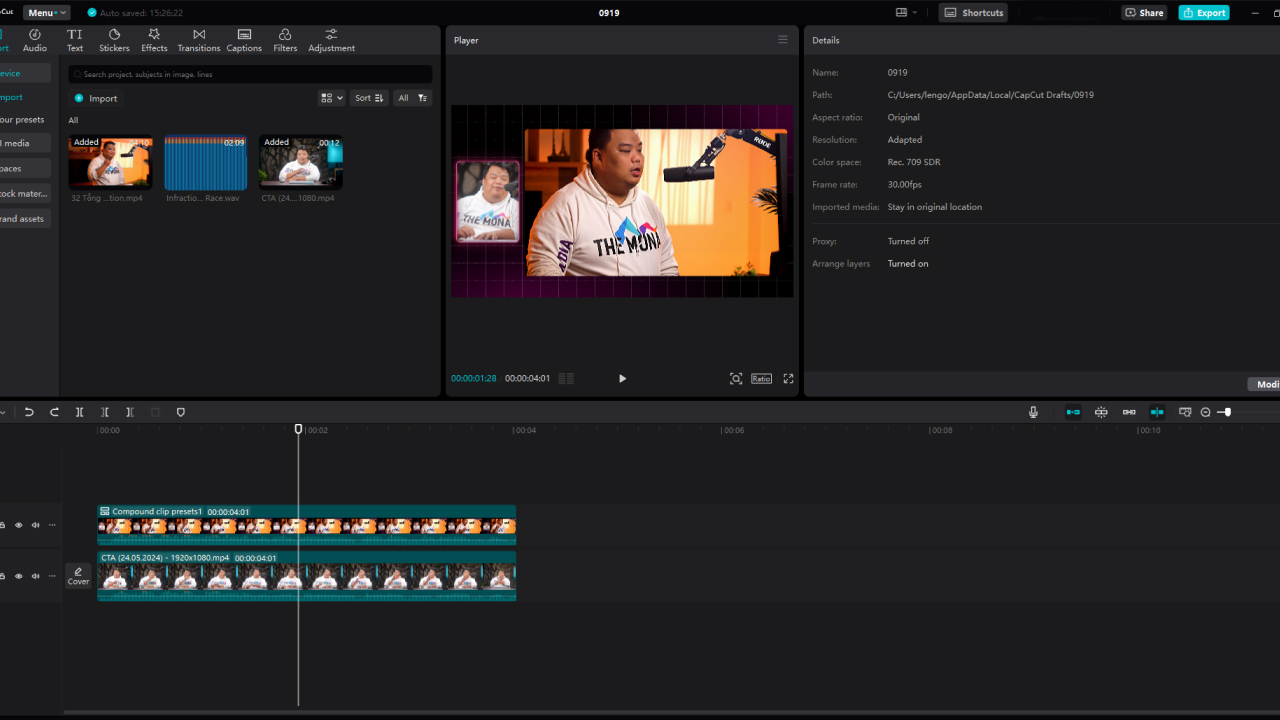Viewport: 1280px width, 720px height.
Task: Open the Ratio selector
Action: tap(761, 379)
